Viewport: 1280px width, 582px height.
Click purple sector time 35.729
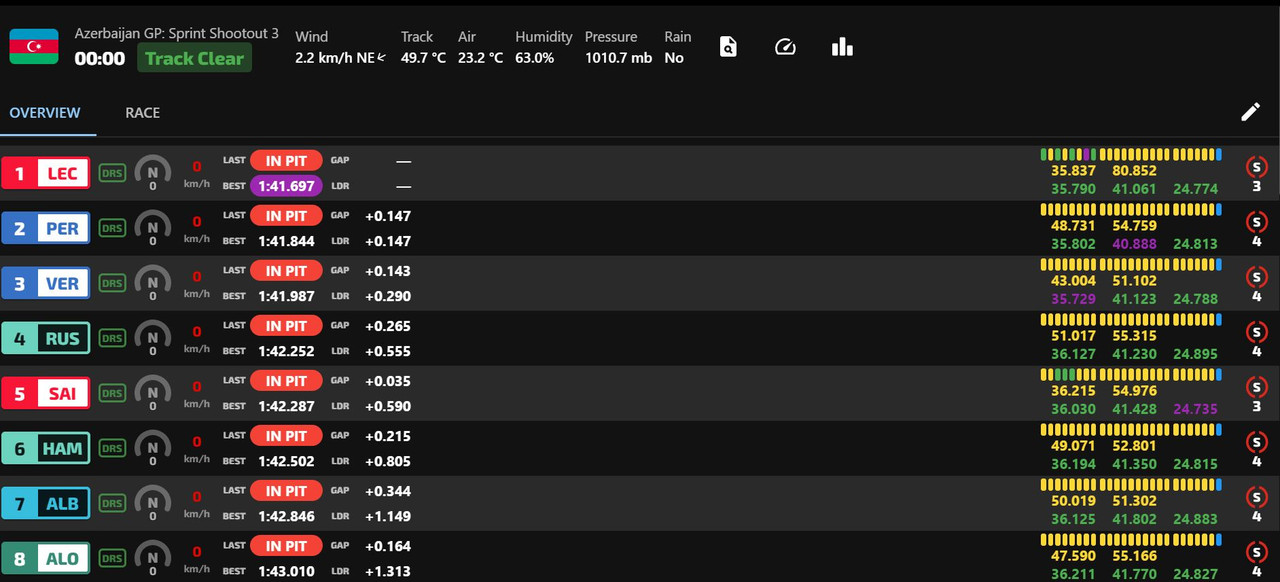coord(1073,299)
